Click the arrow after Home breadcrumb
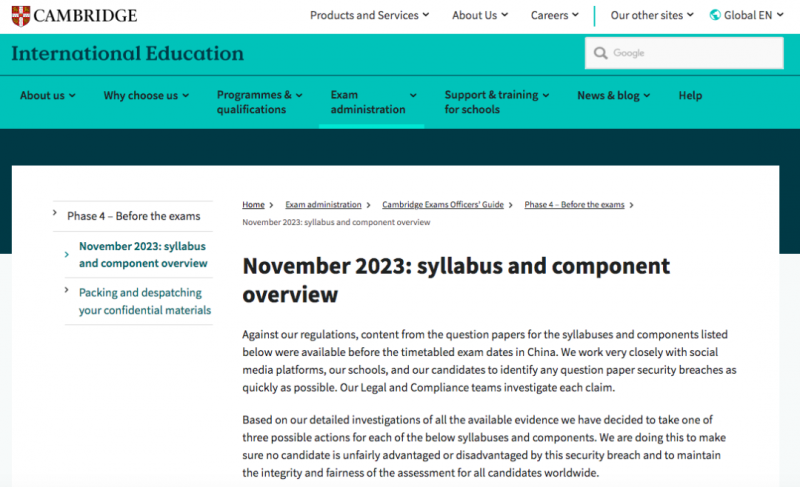800x487 pixels. point(271,205)
